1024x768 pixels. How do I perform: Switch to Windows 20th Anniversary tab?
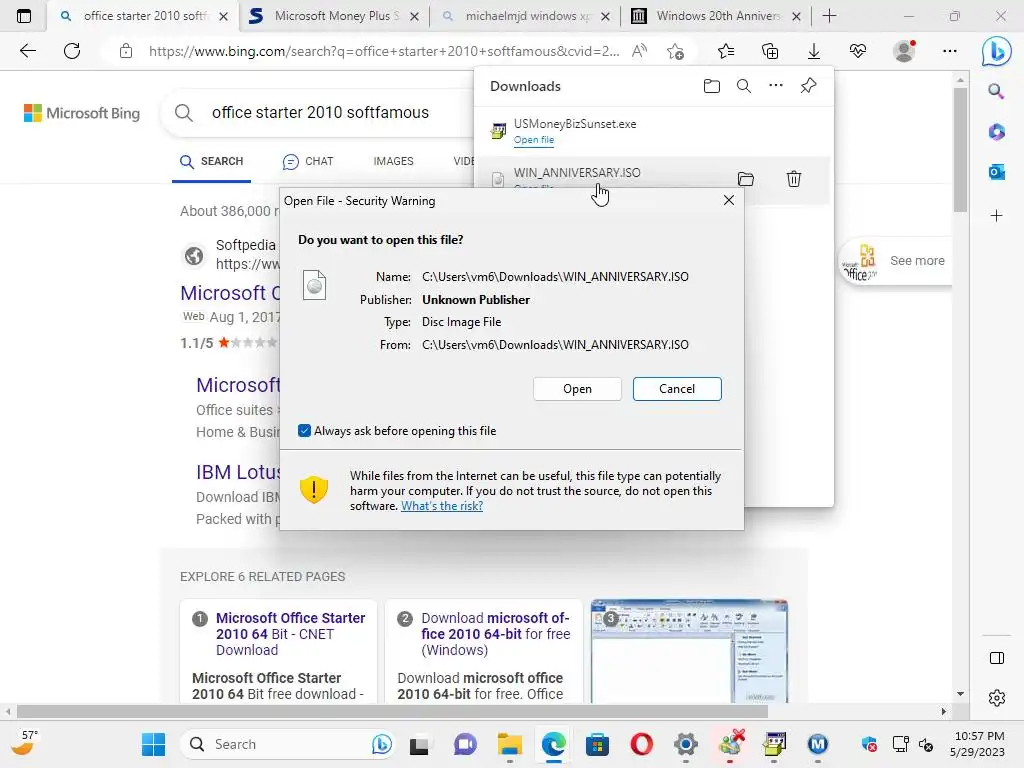(x=717, y=16)
